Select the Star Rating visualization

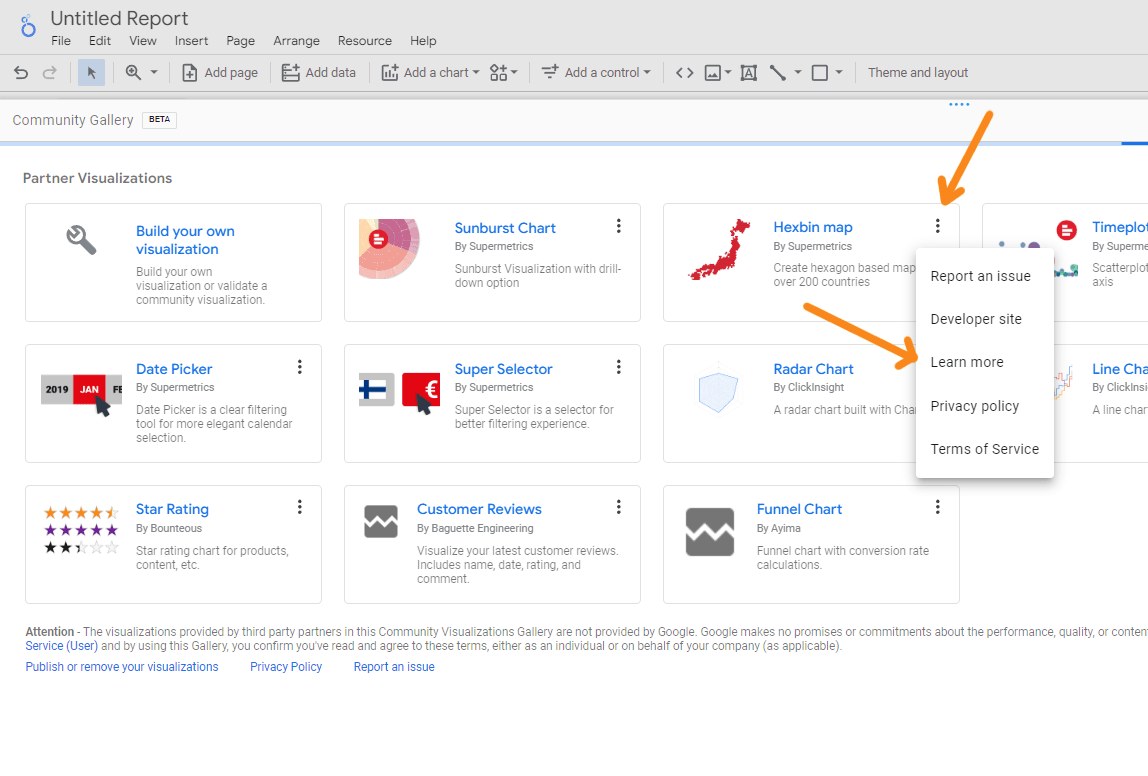click(x=172, y=509)
